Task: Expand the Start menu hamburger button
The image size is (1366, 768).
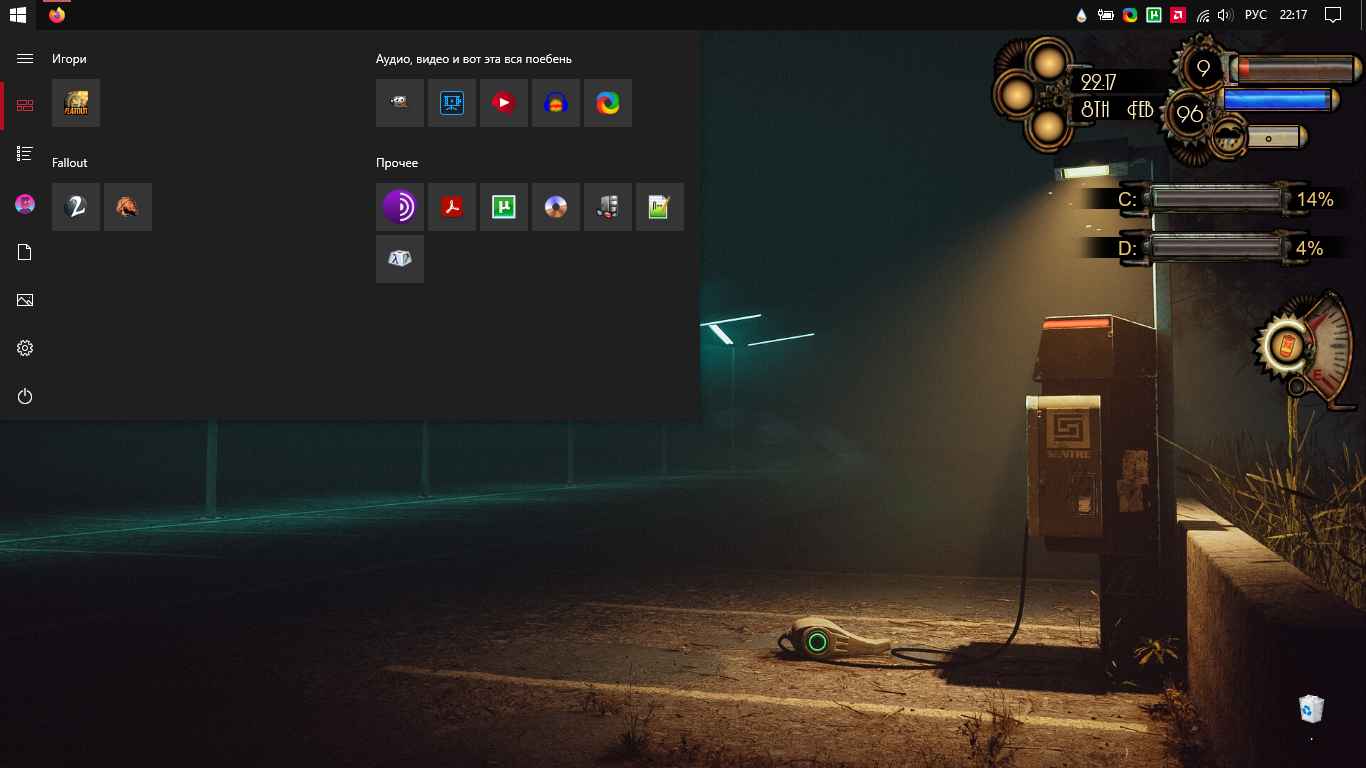Action: coord(25,59)
